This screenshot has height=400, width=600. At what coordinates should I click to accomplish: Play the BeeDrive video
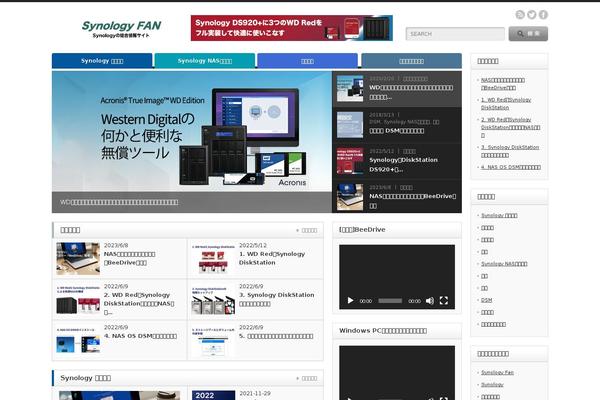click(350, 301)
